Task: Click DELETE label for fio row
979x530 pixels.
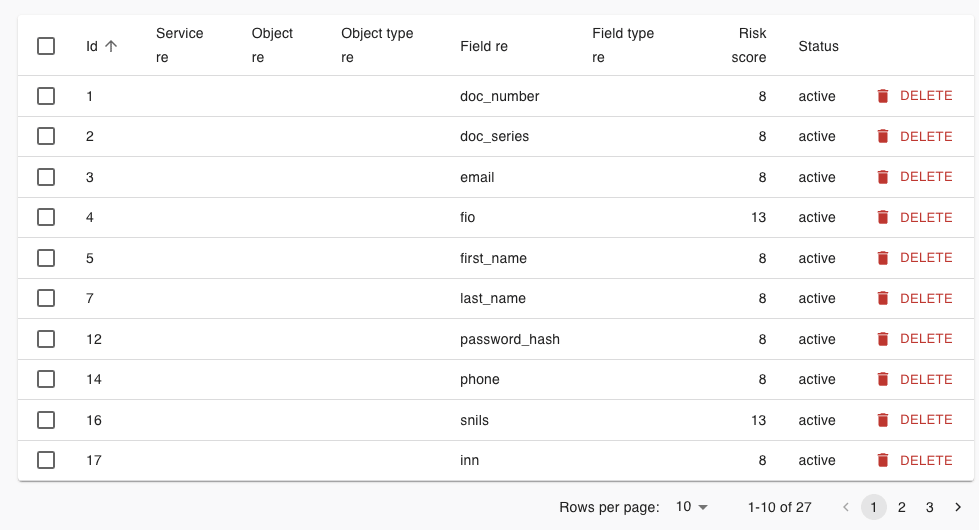Action: 926,217
